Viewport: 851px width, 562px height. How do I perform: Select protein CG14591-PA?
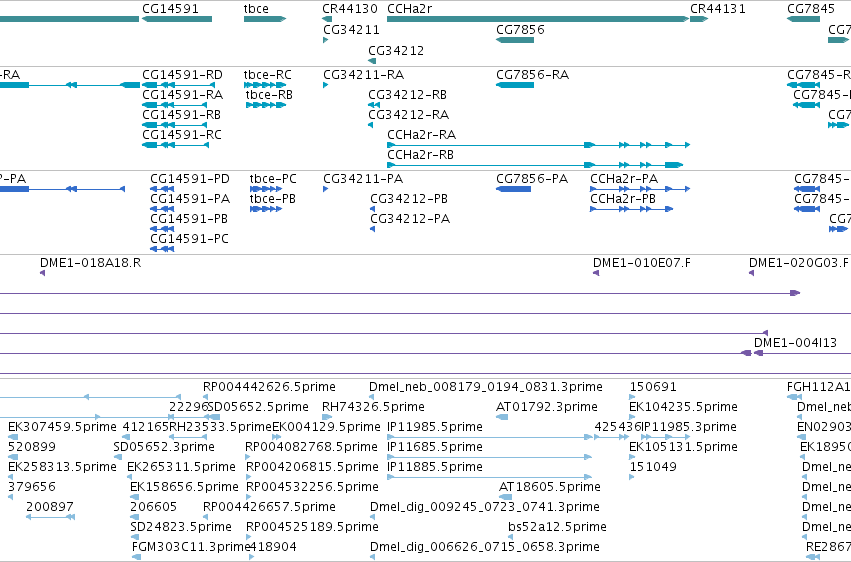point(190,199)
